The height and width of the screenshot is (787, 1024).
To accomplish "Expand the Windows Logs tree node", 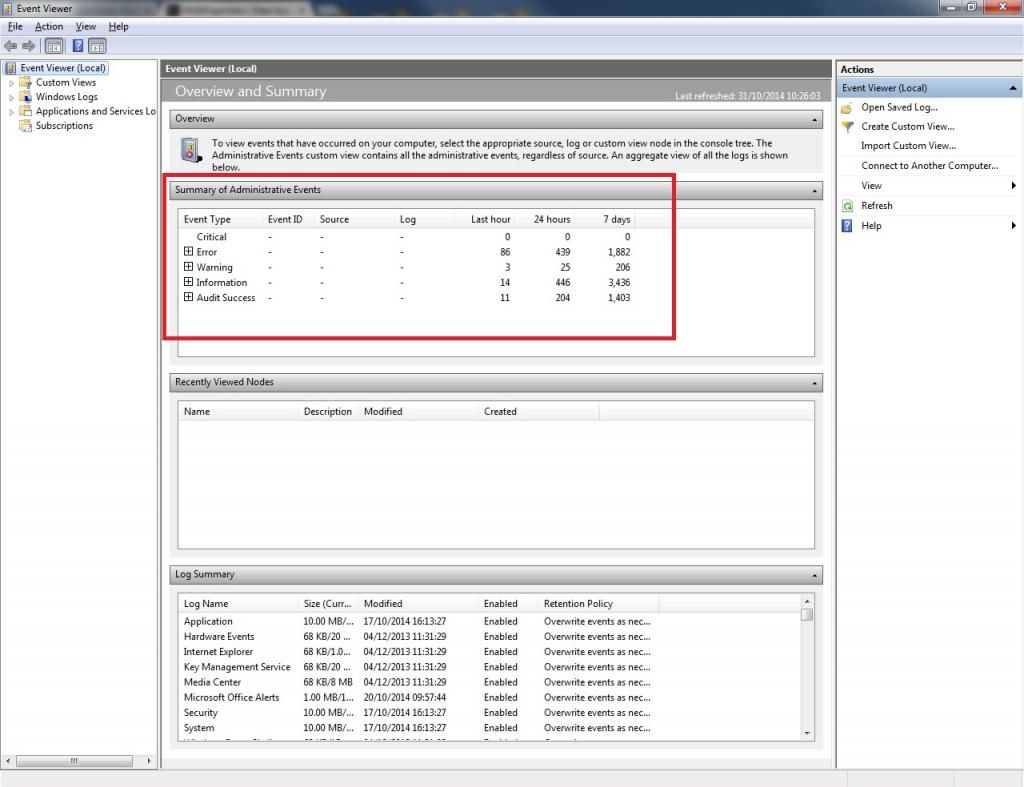I will (11, 97).
